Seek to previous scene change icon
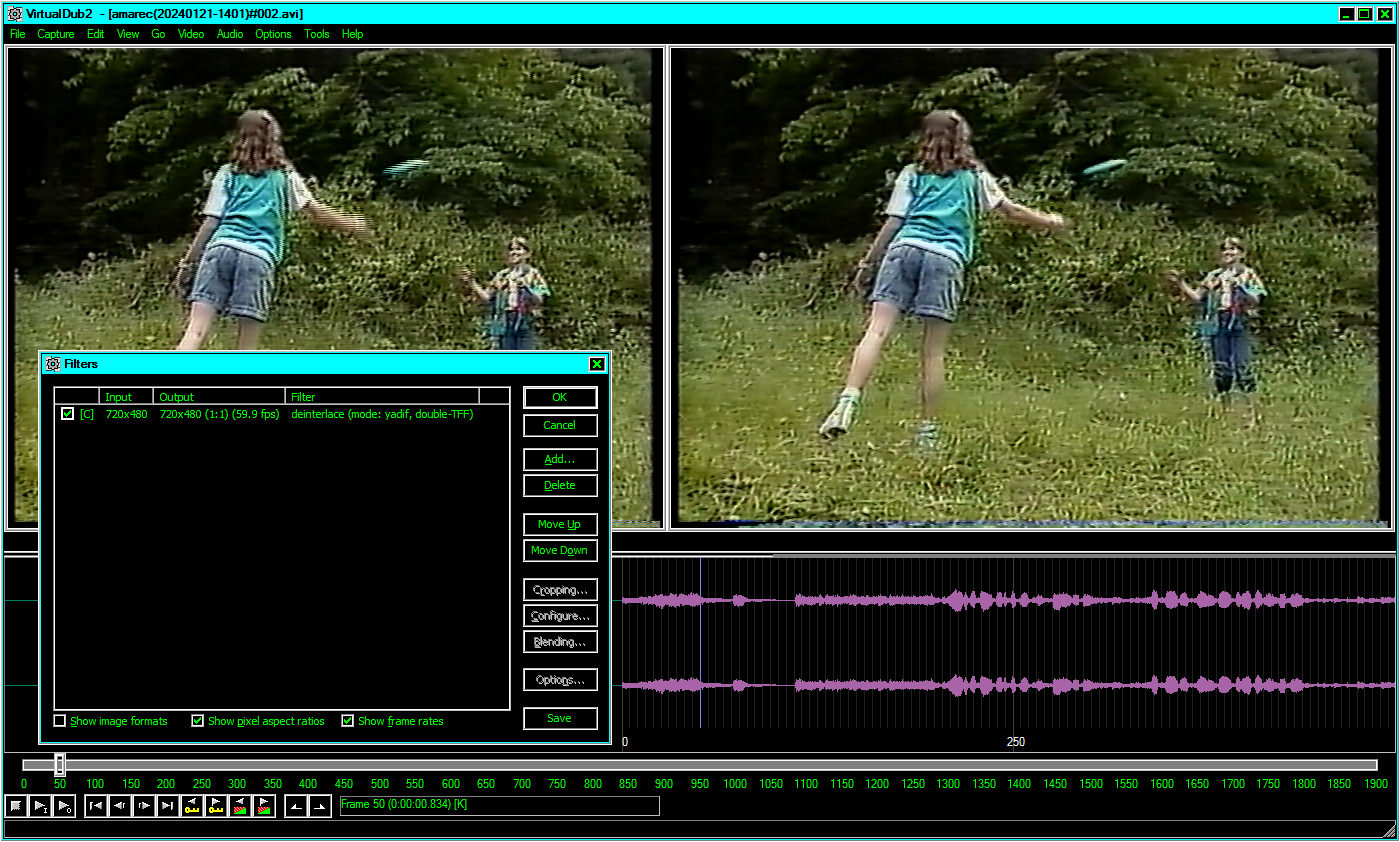The width and height of the screenshot is (1400, 842). [x=240, y=806]
